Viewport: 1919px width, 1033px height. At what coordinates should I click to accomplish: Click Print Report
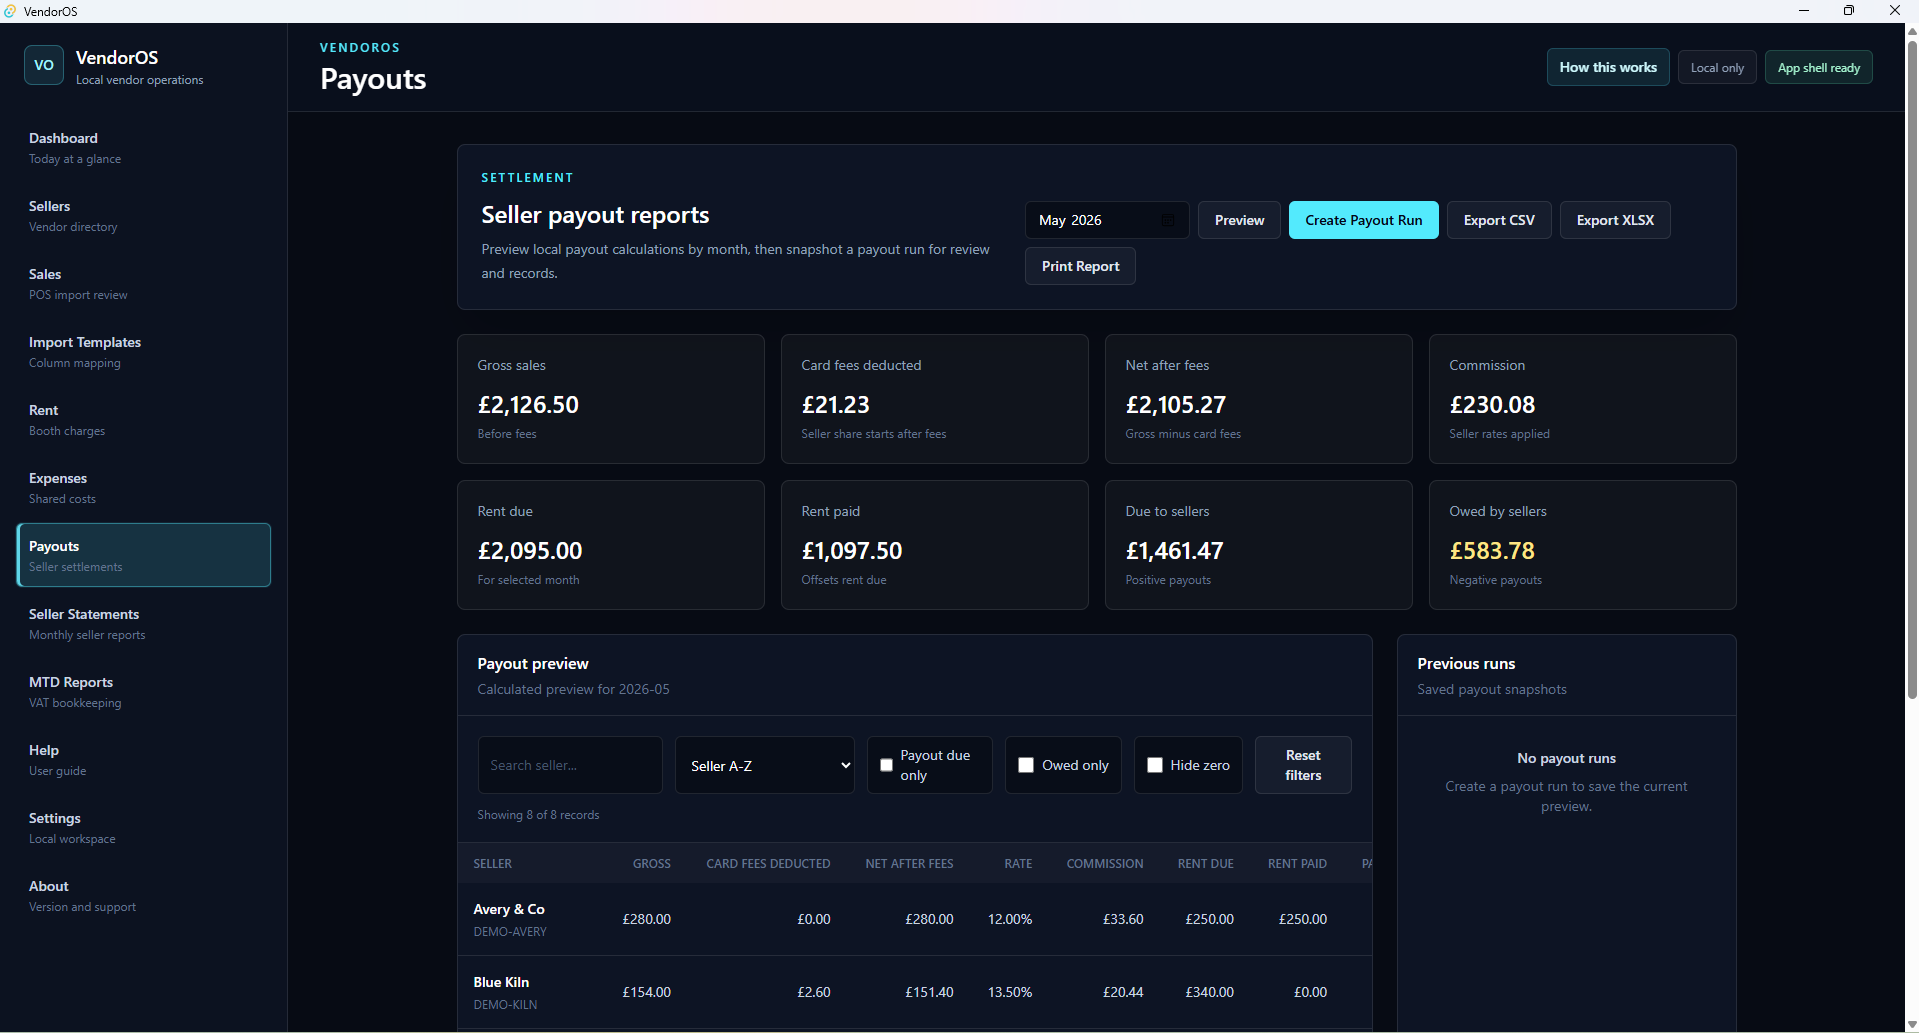pyautogui.click(x=1080, y=266)
